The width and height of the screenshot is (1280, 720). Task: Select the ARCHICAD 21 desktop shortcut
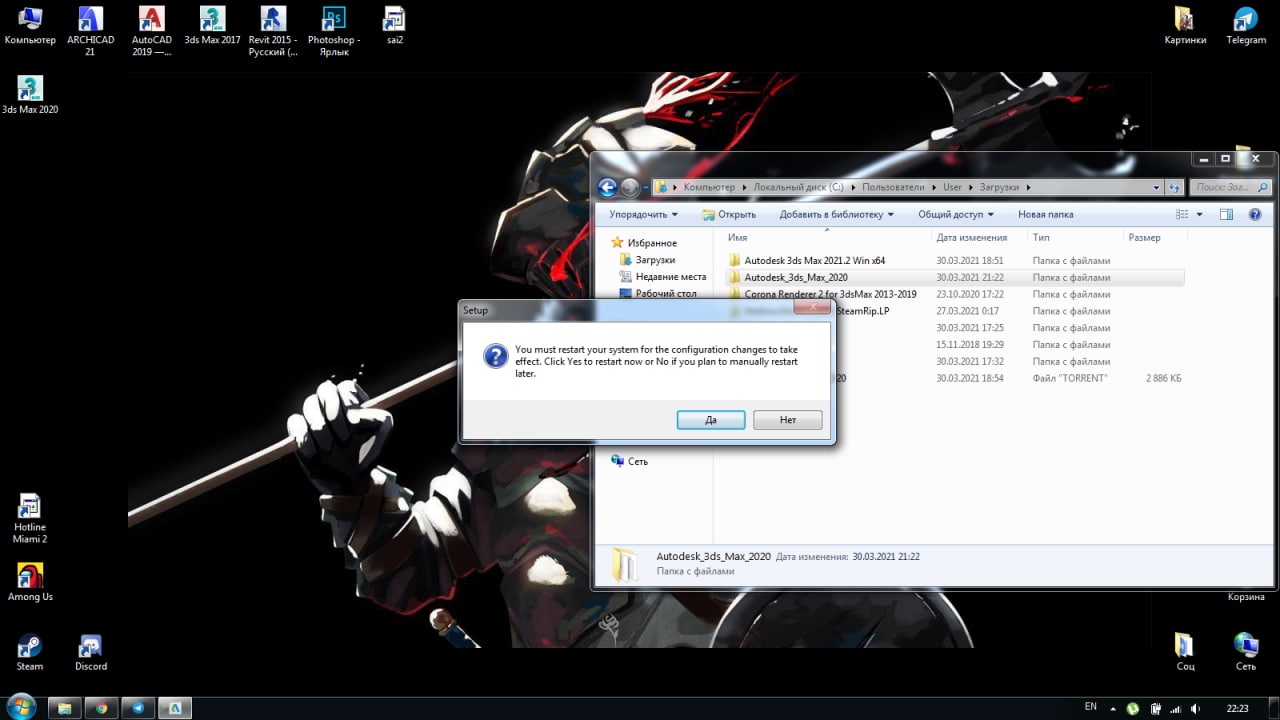90,30
